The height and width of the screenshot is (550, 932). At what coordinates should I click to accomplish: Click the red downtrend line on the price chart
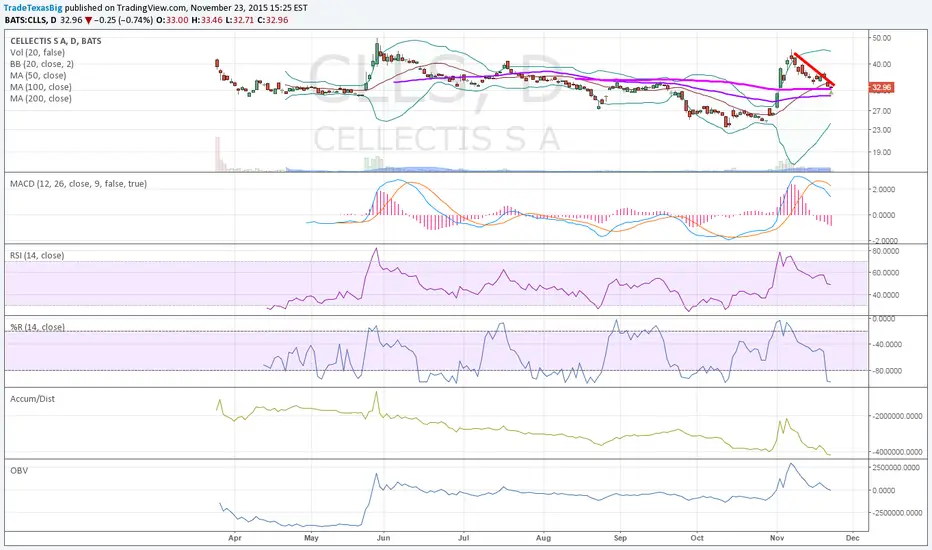click(x=814, y=70)
